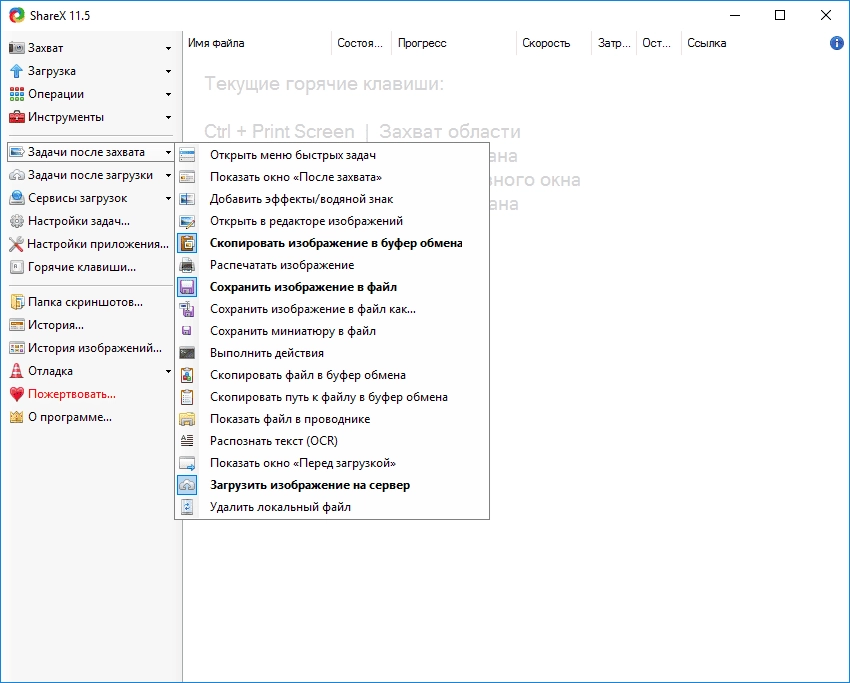Toggle off Сохранить изображение в файл
The height and width of the screenshot is (683, 850).
(x=332, y=287)
